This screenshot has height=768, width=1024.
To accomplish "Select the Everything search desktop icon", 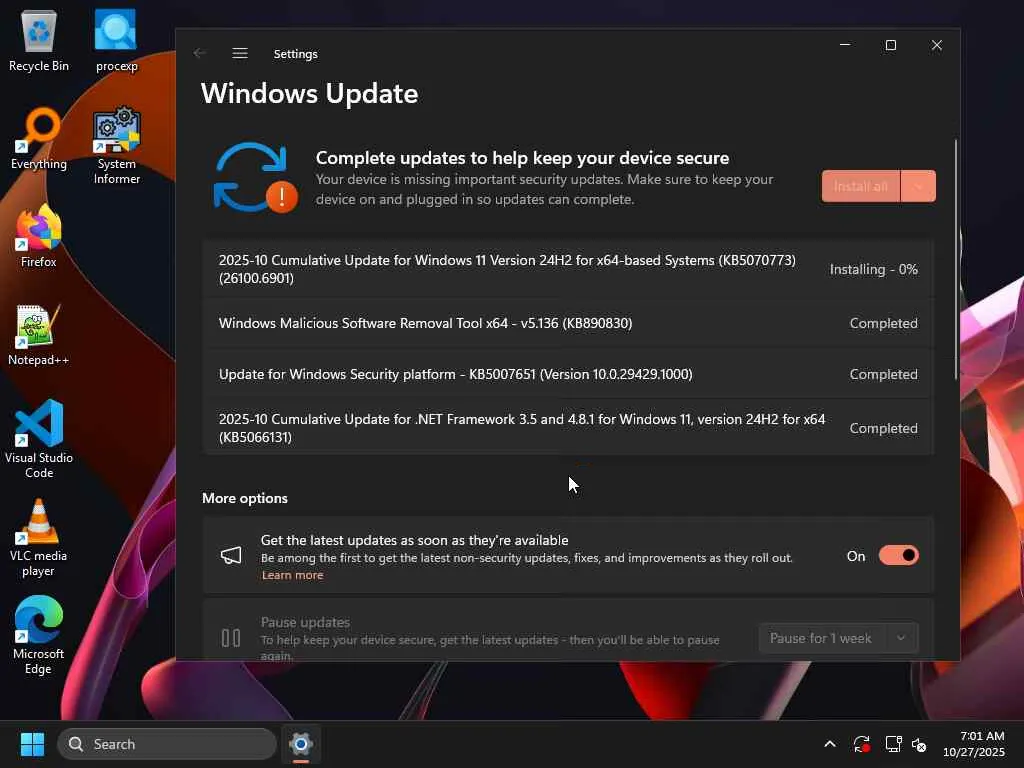I will pyautogui.click(x=39, y=138).
